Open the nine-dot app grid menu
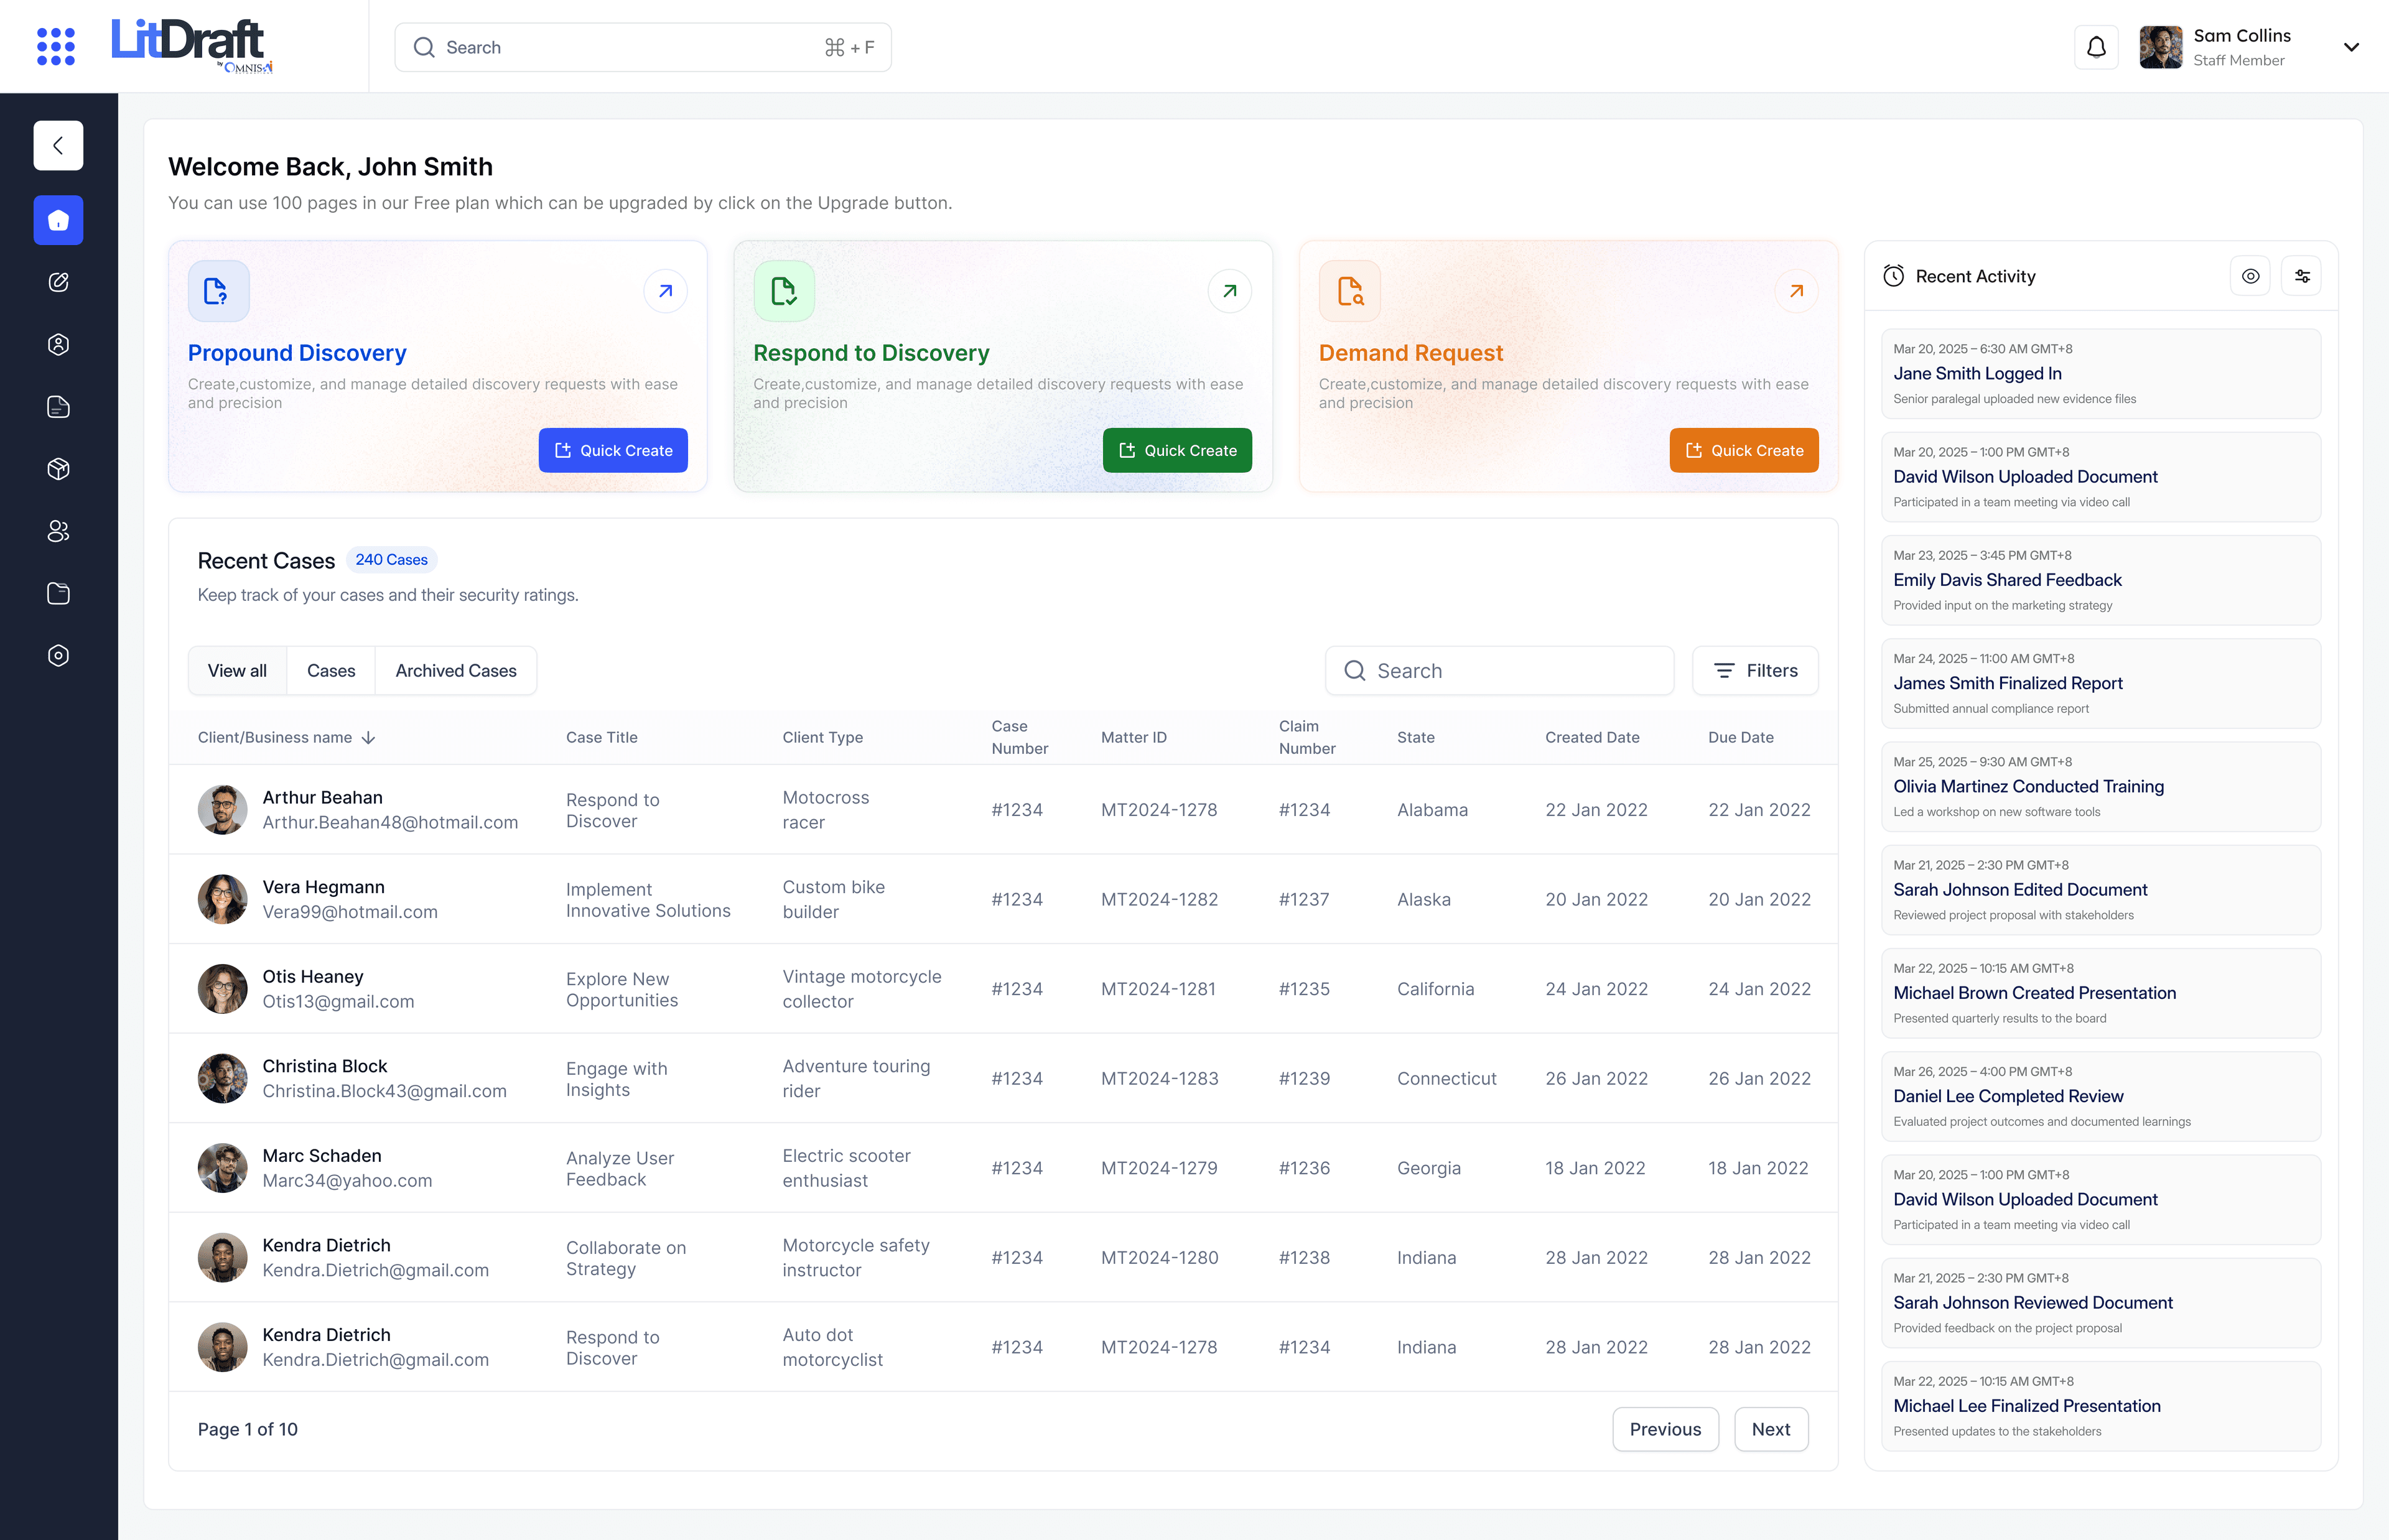This screenshot has height=1540, width=2389. click(x=56, y=47)
